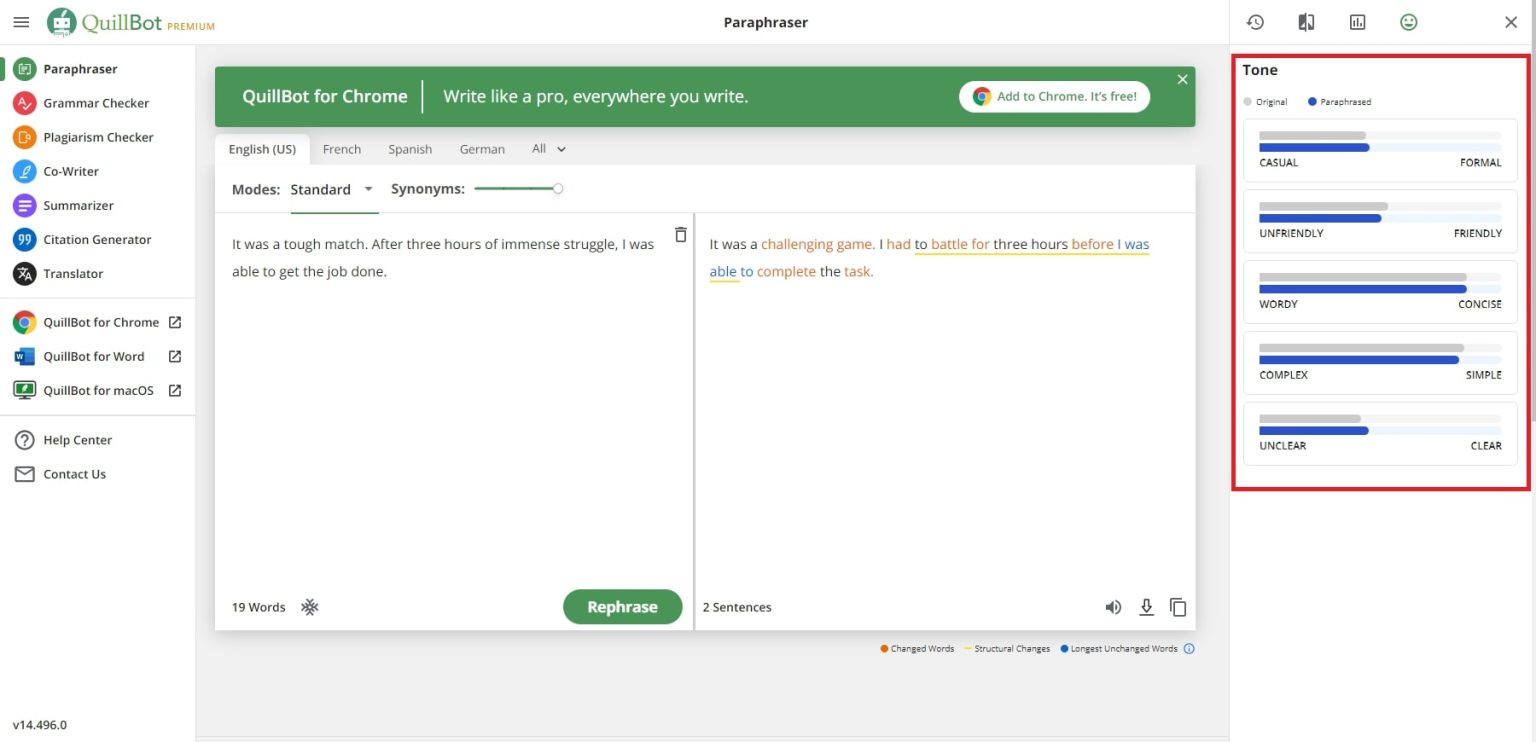The height and width of the screenshot is (742, 1536).
Task: Download the paraphrased output
Action: pyautogui.click(x=1146, y=607)
